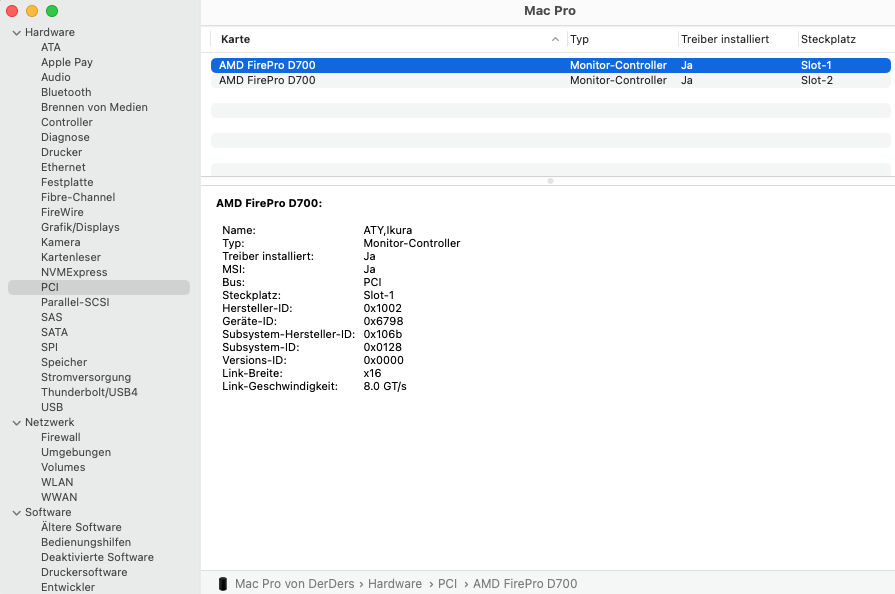Image resolution: width=895 pixels, height=594 pixels.
Task: Select AMD FirePro D700 in Slot-2 row
Action: coord(551,80)
